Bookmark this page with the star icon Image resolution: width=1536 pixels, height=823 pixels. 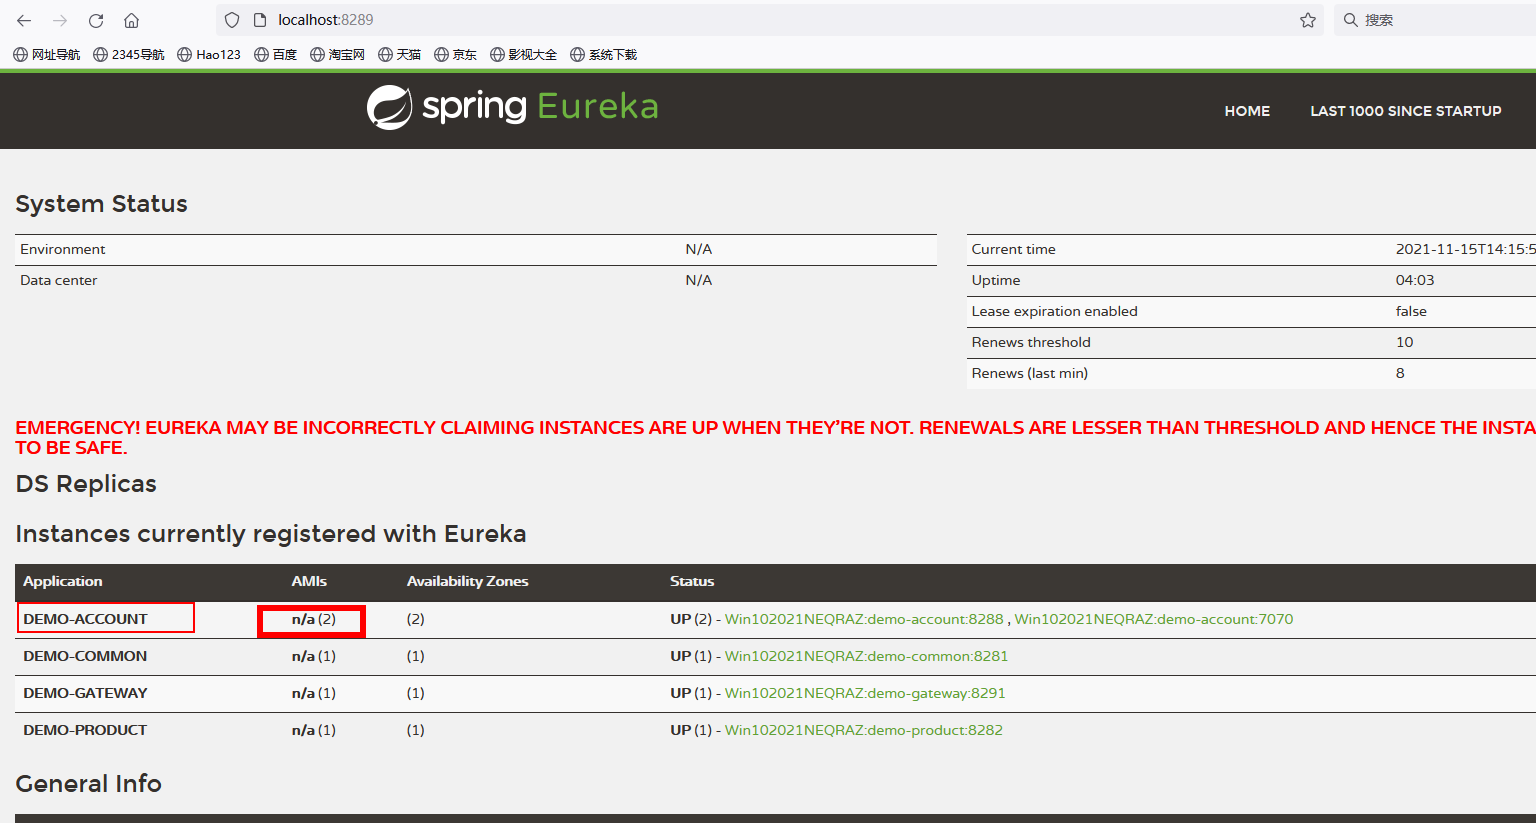click(1308, 20)
